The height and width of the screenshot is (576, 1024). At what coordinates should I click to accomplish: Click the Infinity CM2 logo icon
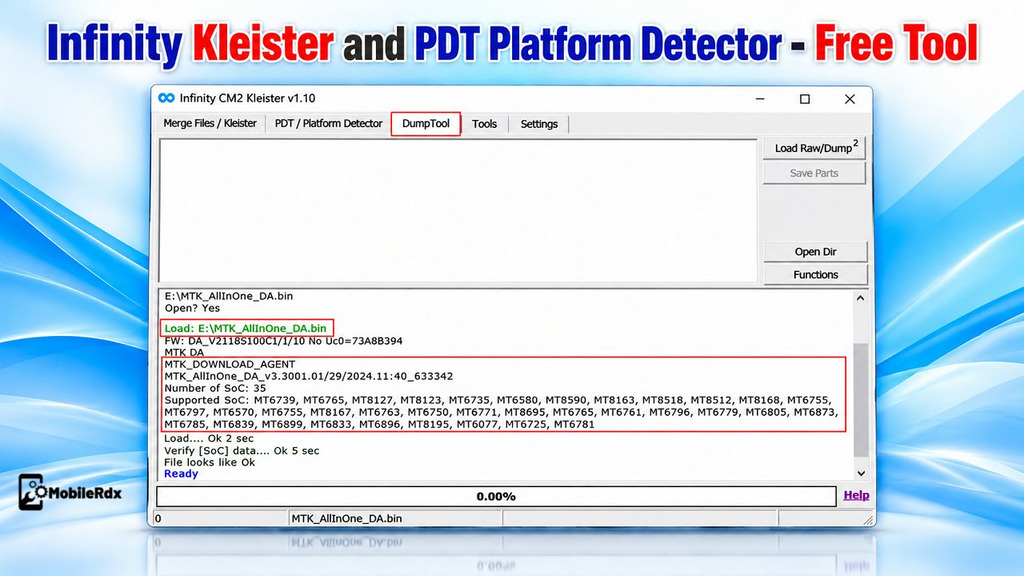(x=167, y=98)
